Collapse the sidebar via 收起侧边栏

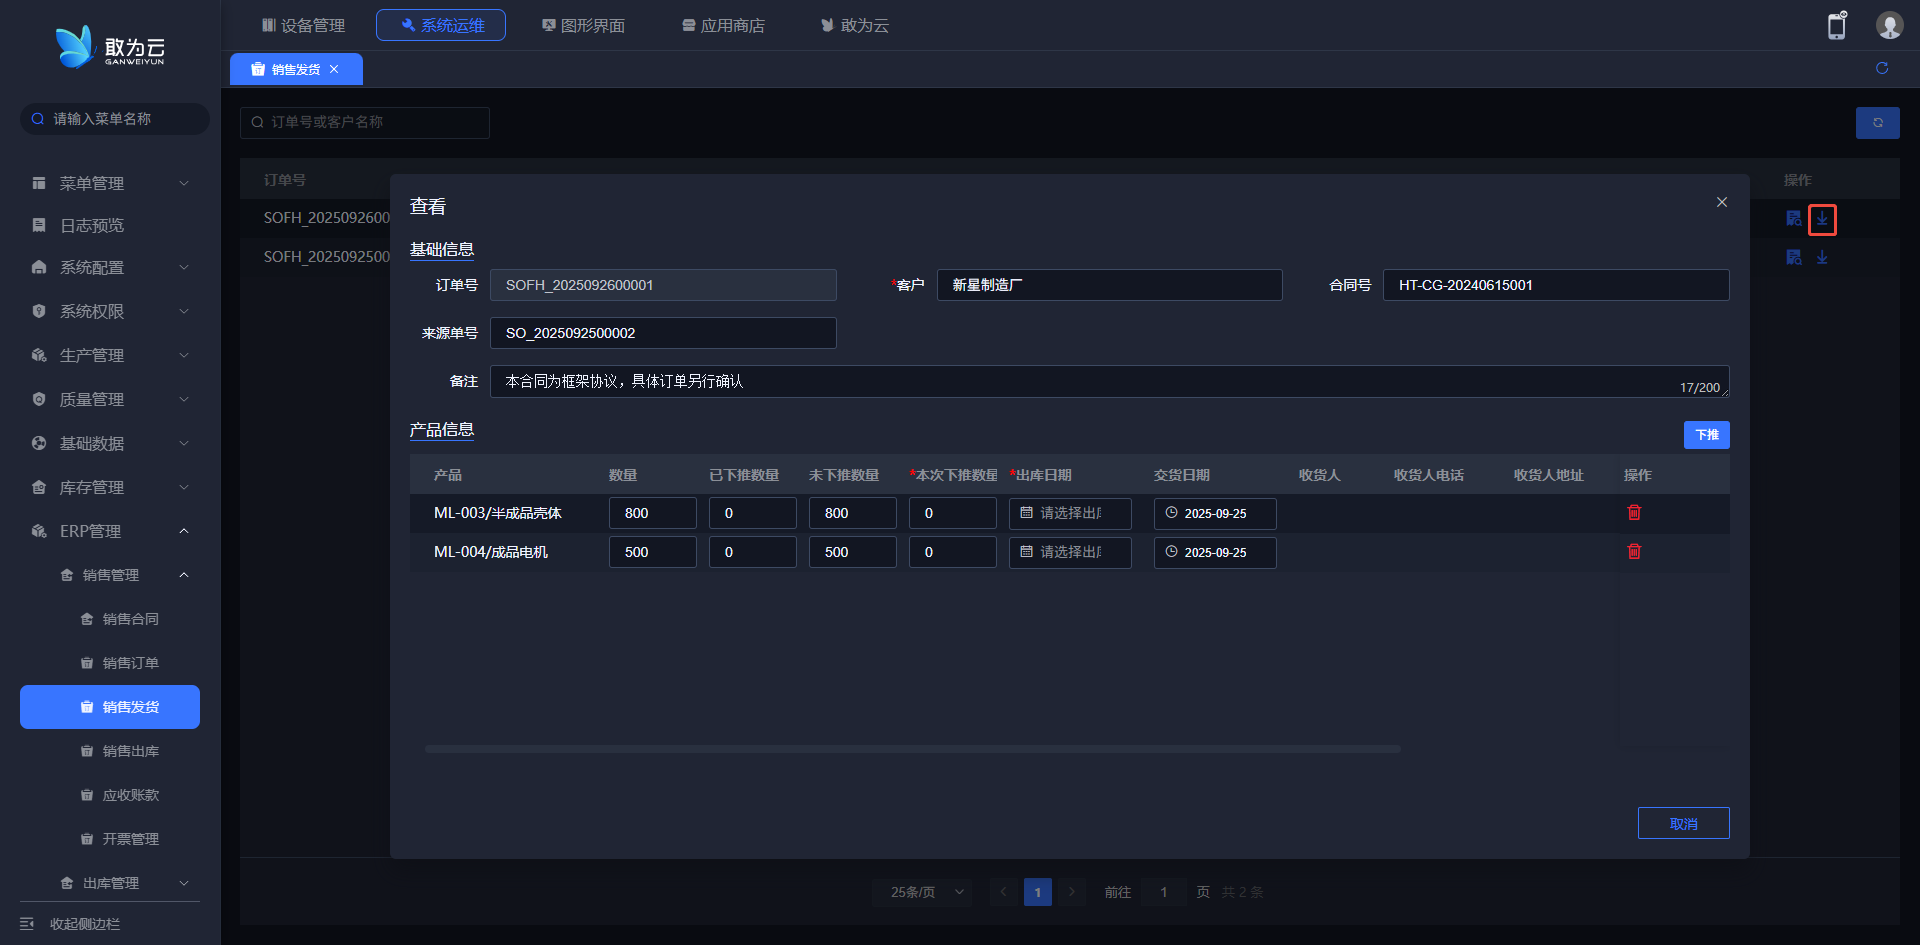pyautogui.click(x=85, y=924)
